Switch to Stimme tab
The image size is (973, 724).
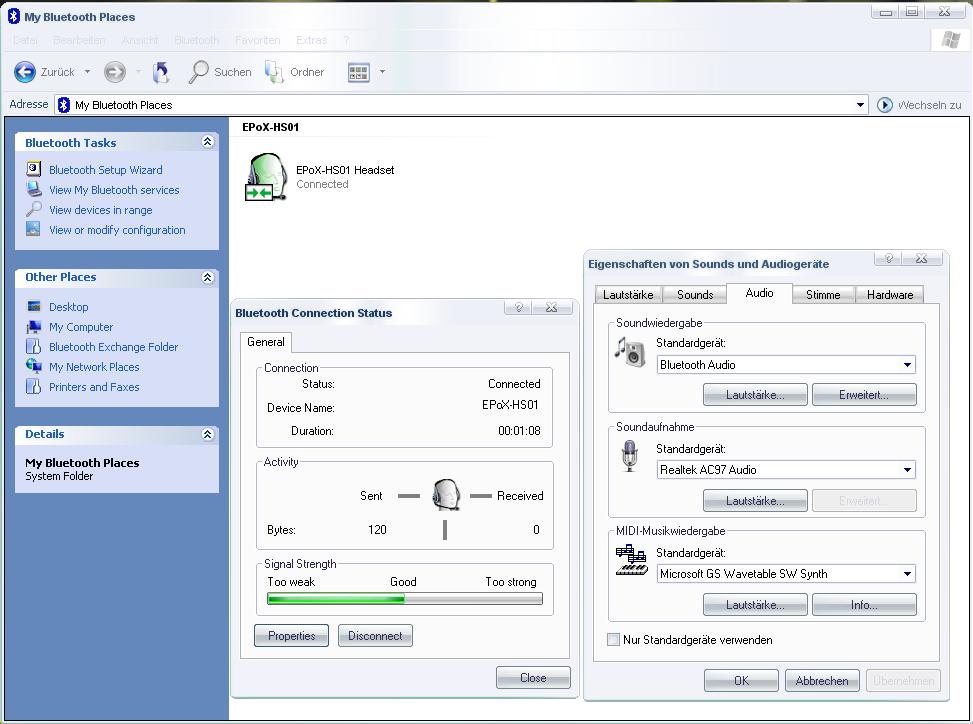click(x=823, y=295)
